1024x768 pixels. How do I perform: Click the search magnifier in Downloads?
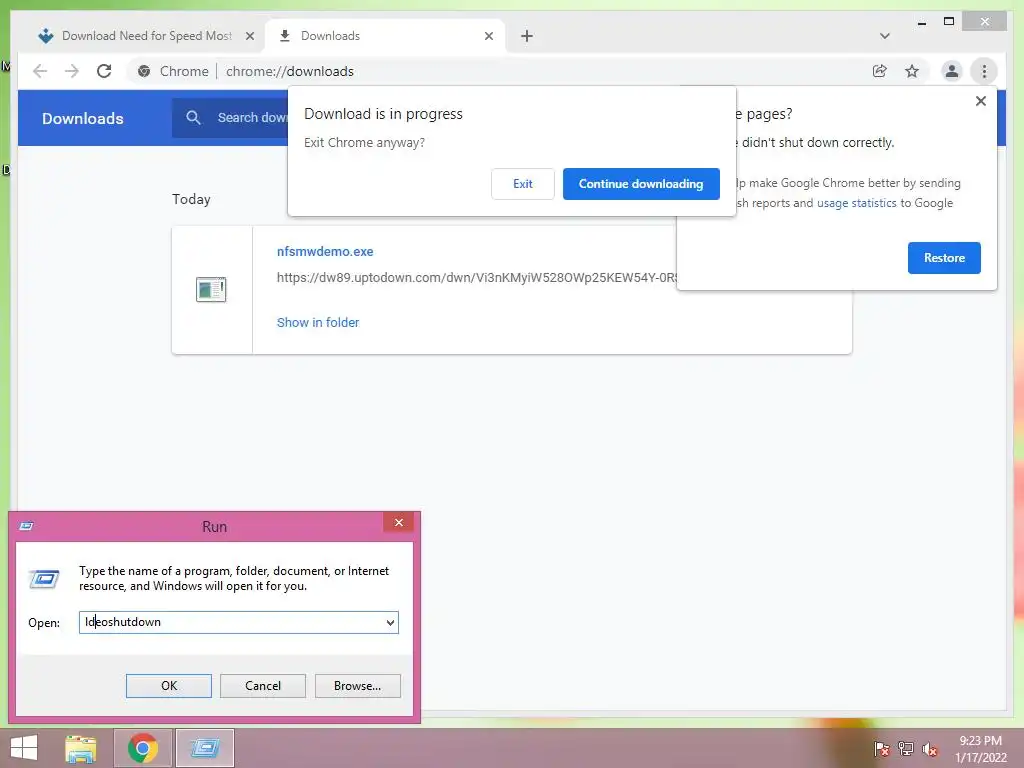[193, 118]
